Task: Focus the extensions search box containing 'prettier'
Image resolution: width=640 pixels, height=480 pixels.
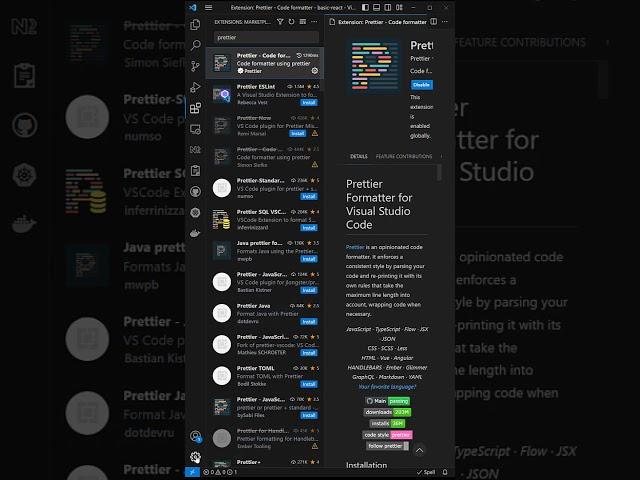Action: [266, 37]
